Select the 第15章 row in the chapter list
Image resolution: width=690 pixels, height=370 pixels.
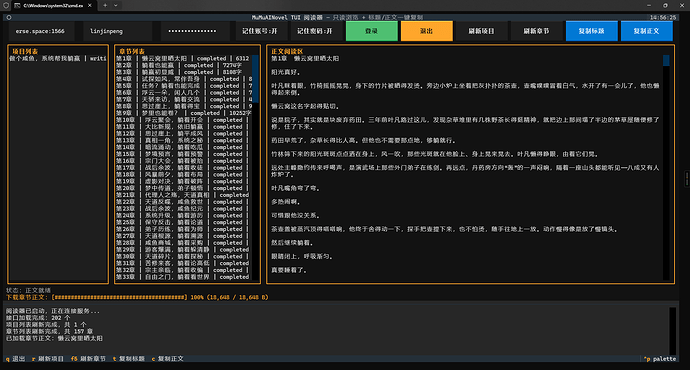pyautogui.click(x=184, y=154)
